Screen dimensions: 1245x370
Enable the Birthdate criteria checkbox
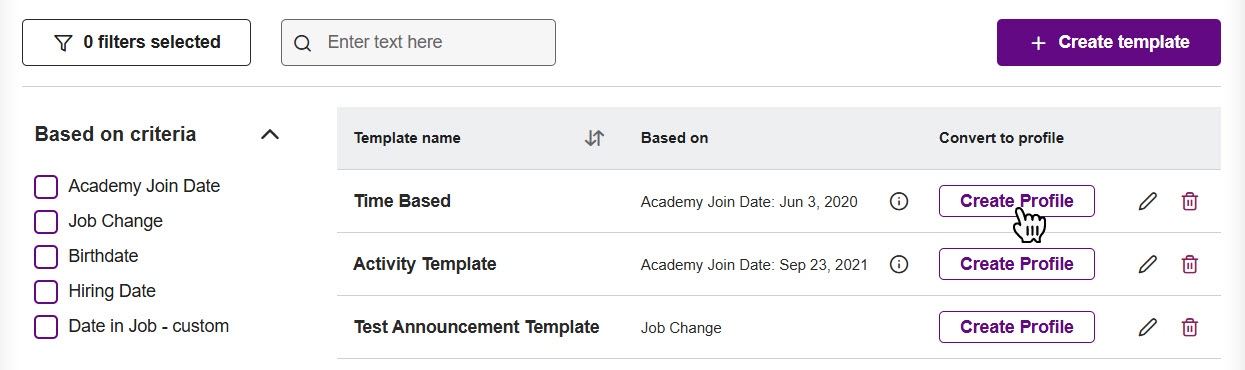[46, 257]
